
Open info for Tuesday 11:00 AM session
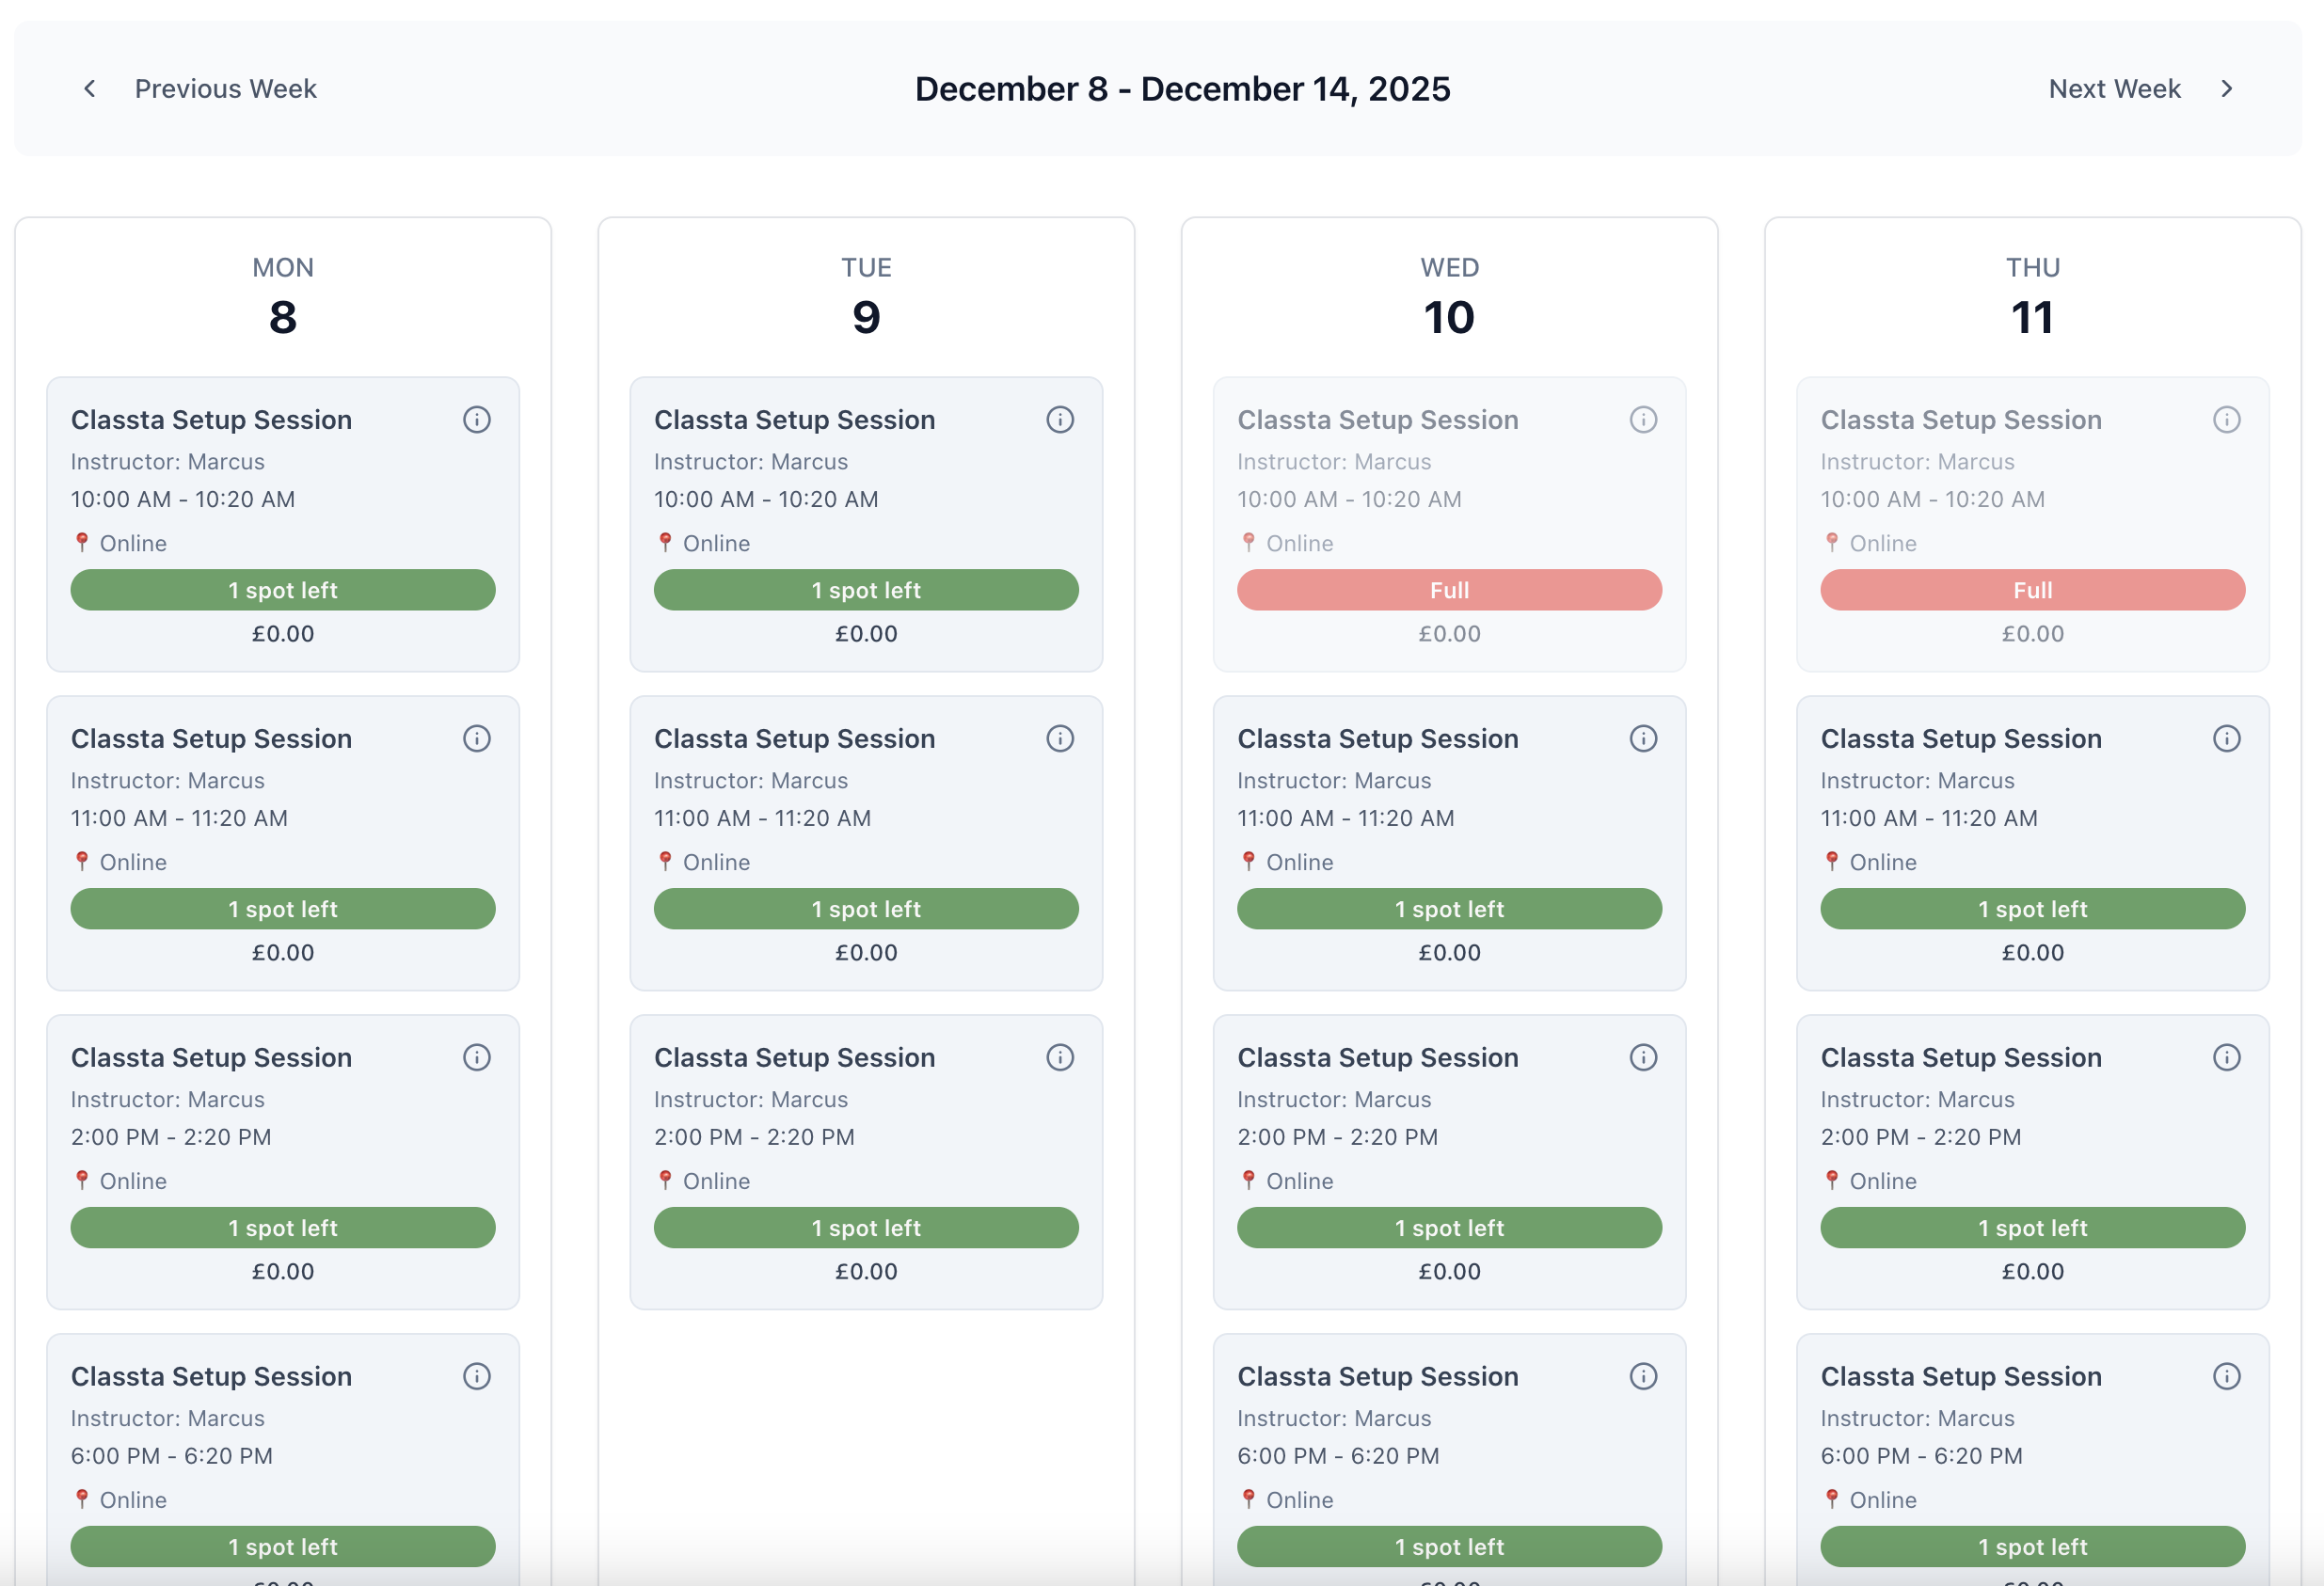coord(1061,738)
